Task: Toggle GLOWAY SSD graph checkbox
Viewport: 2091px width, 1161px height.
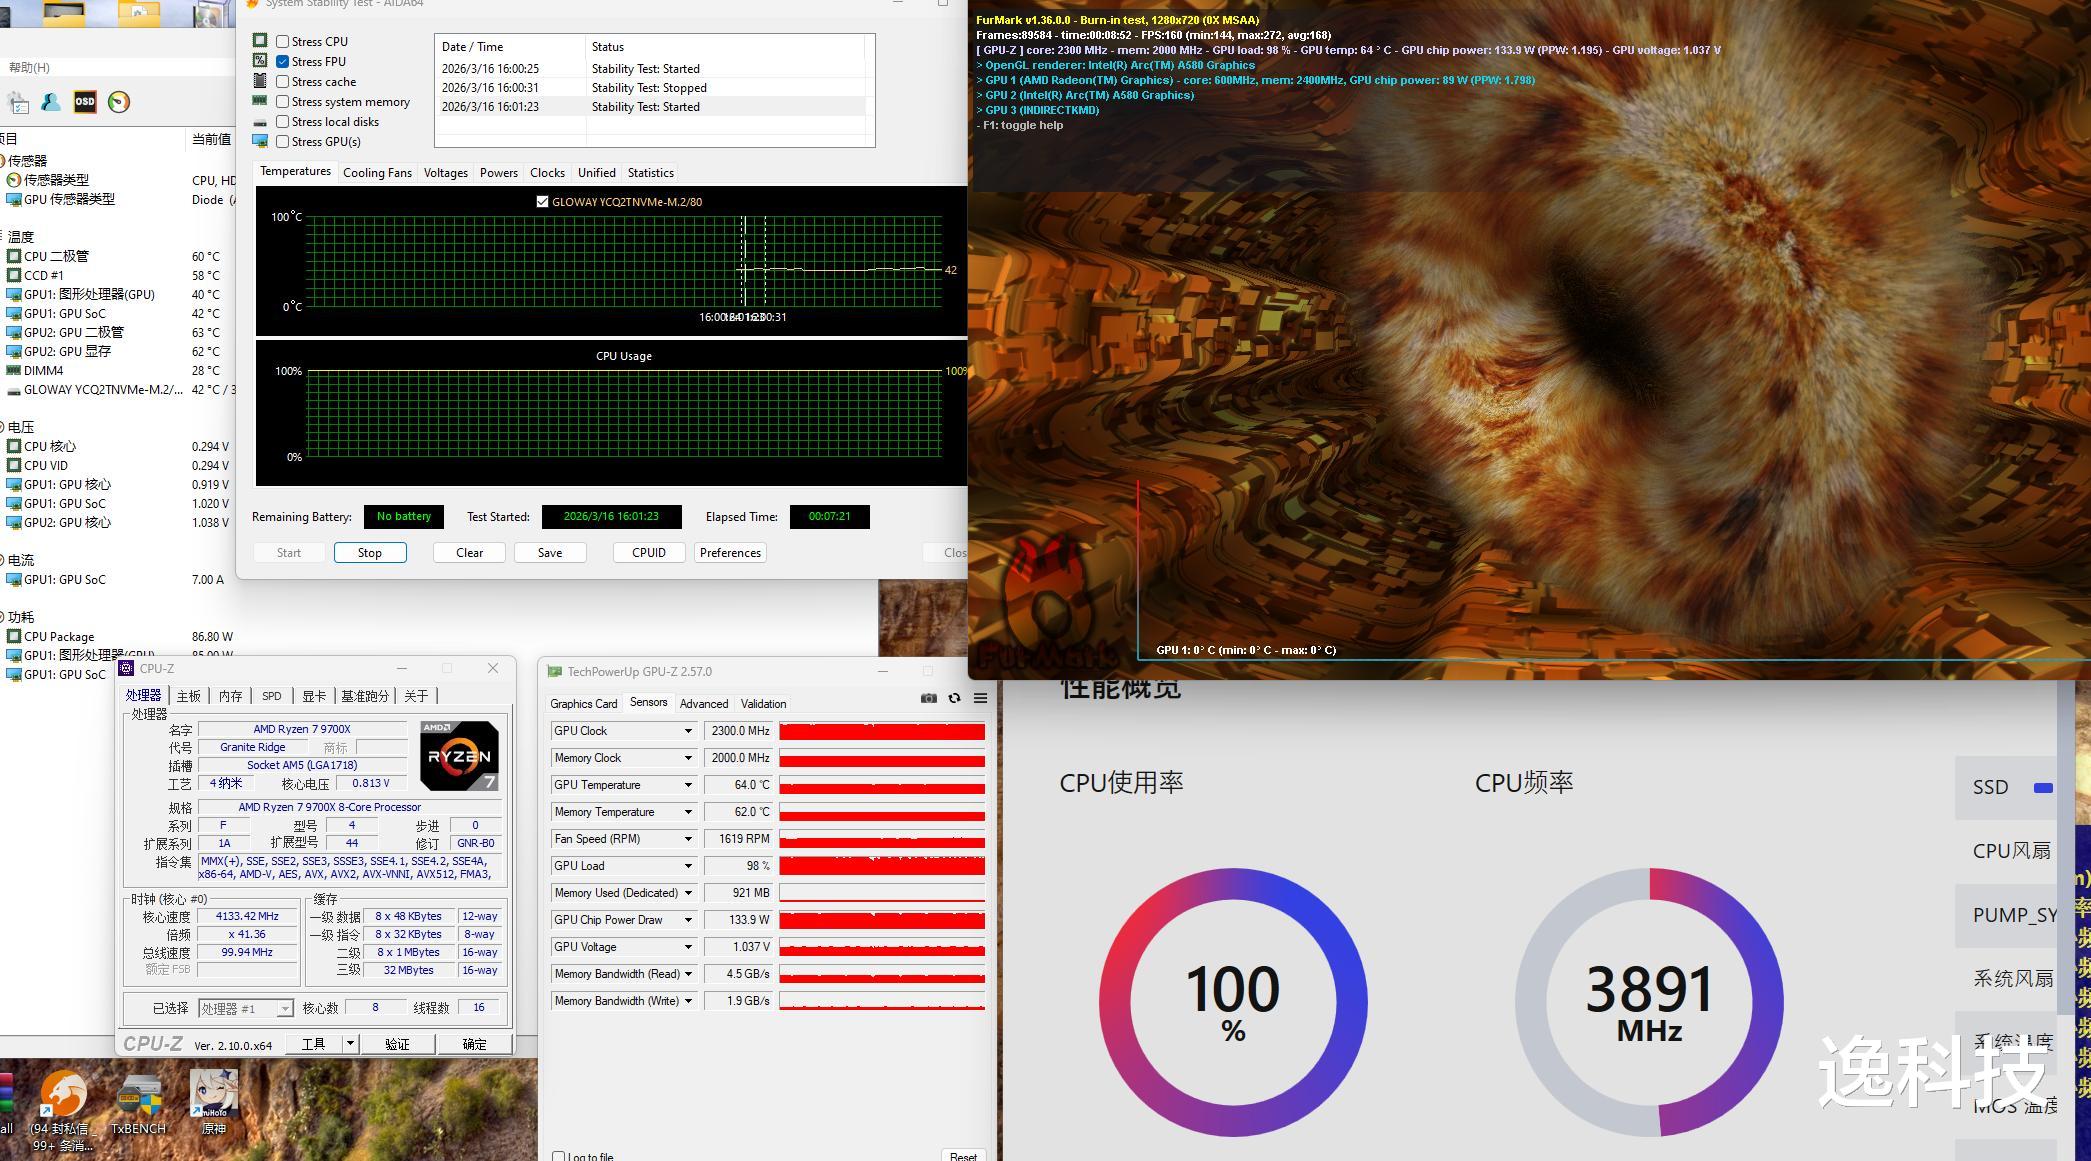Action: pyautogui.click(x=542, y=202)
